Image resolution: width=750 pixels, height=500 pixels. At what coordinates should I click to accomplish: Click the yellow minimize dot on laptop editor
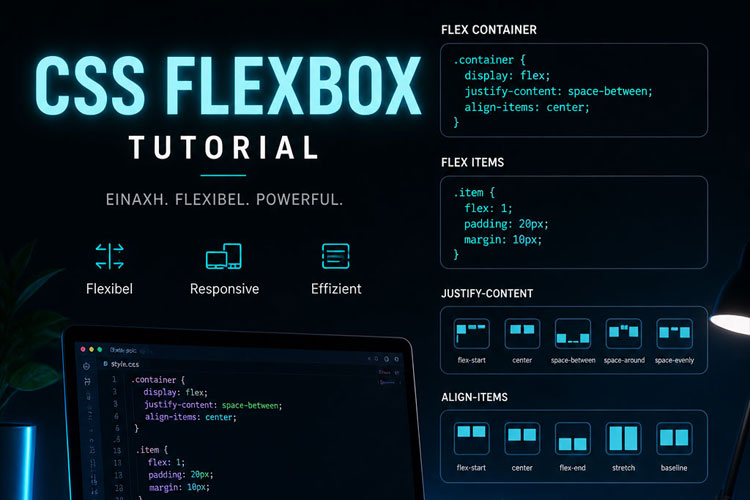tap(91, 349)
